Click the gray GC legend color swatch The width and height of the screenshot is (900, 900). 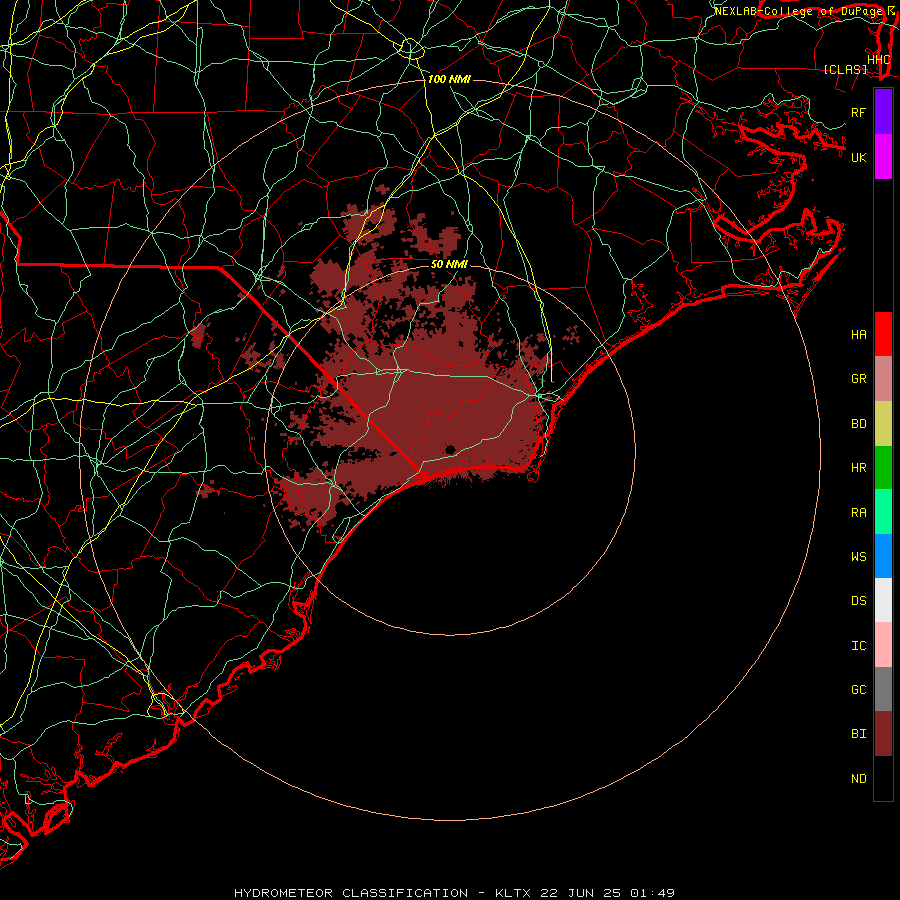883,689
